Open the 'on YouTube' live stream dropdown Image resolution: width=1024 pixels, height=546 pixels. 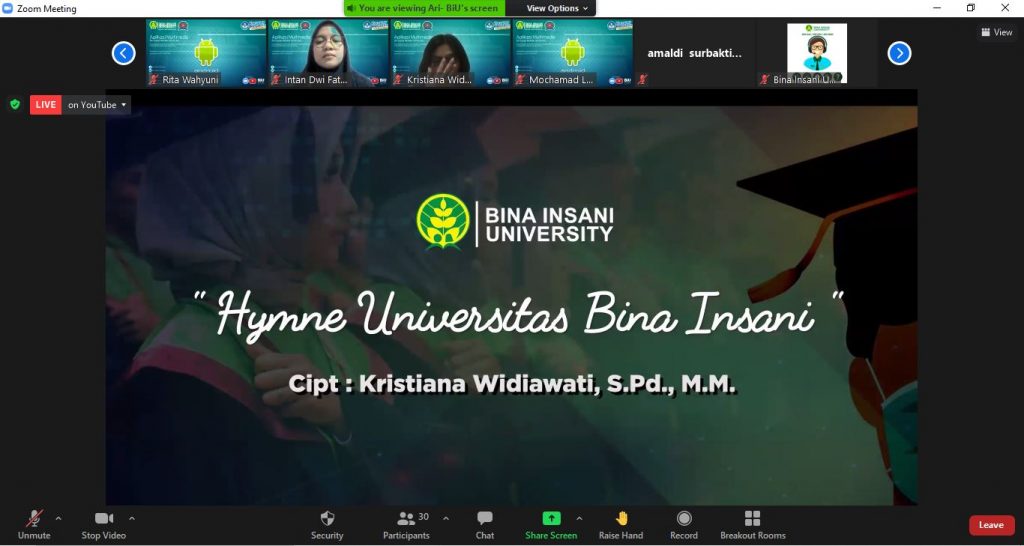[97, 104]
